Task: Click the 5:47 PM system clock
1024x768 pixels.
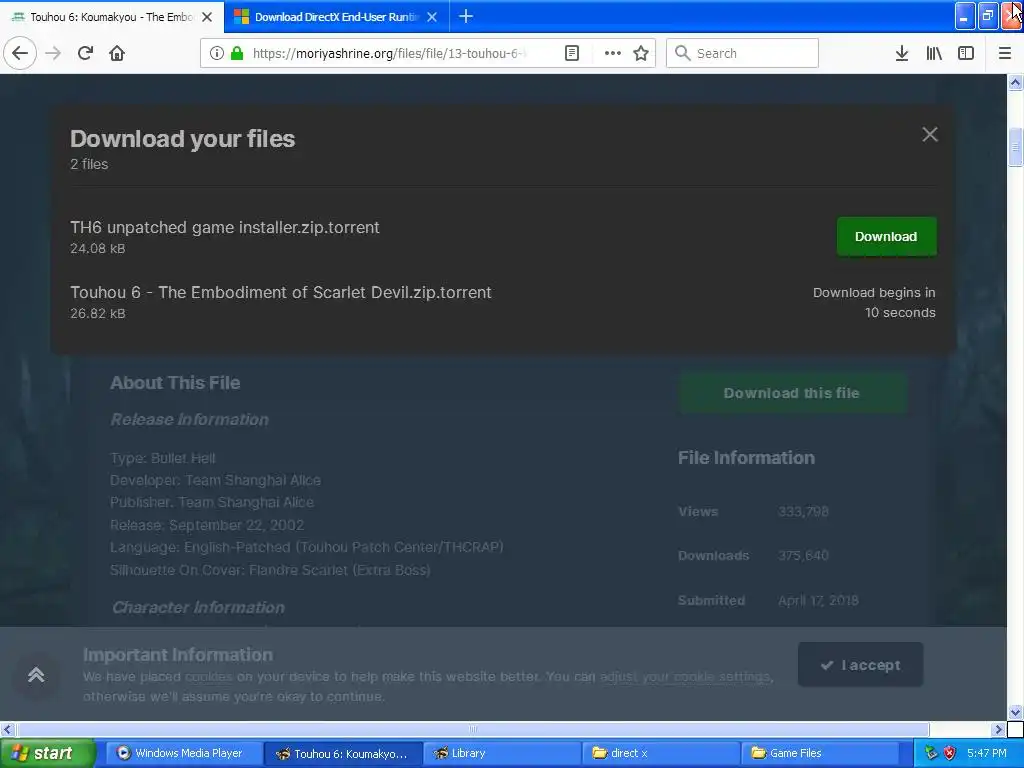Action: [x=987, y=753]
